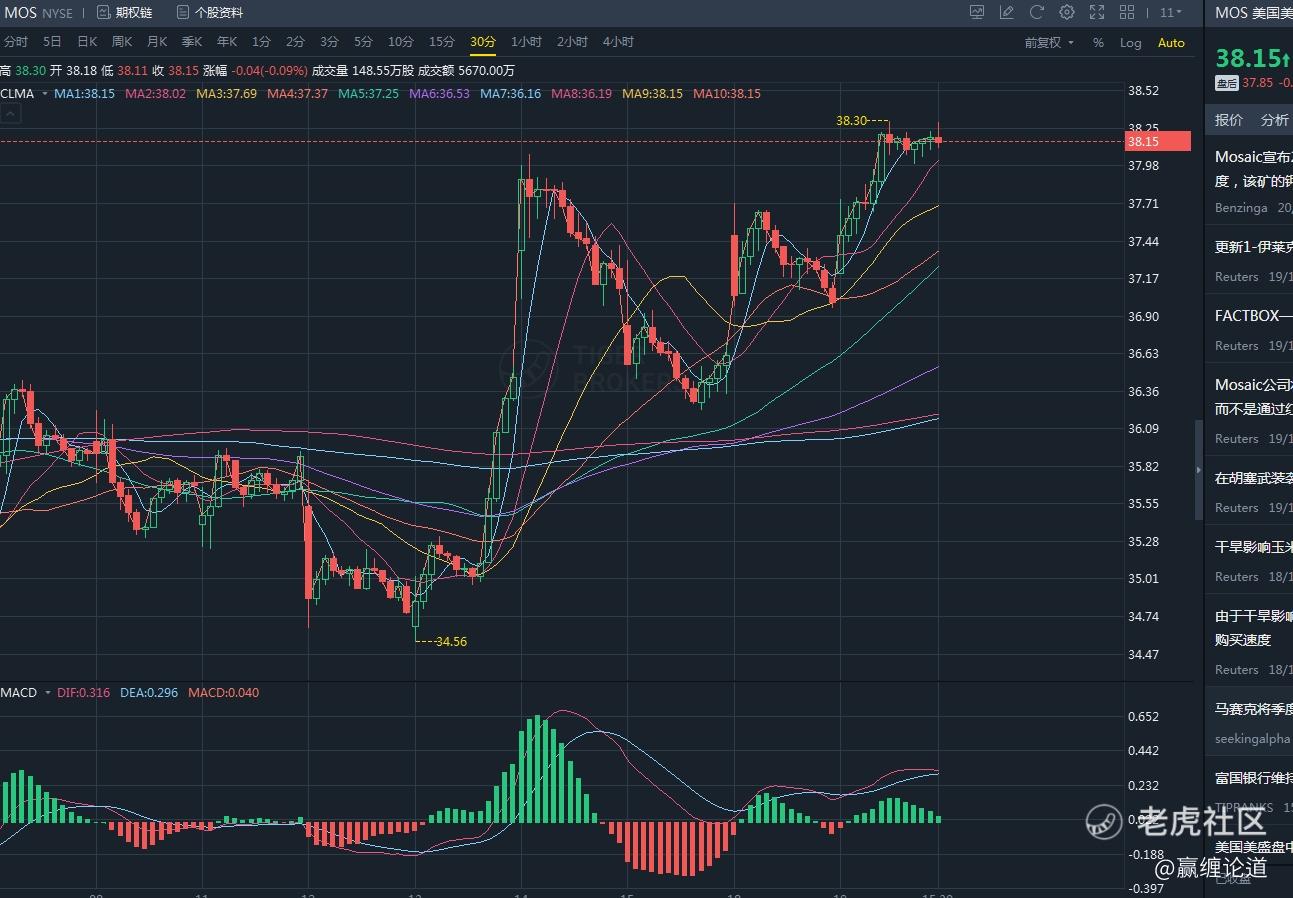This screenshot has height=898, width=1293.
Task: Open the 报价 quotes tab
Action: [1229, 120]
